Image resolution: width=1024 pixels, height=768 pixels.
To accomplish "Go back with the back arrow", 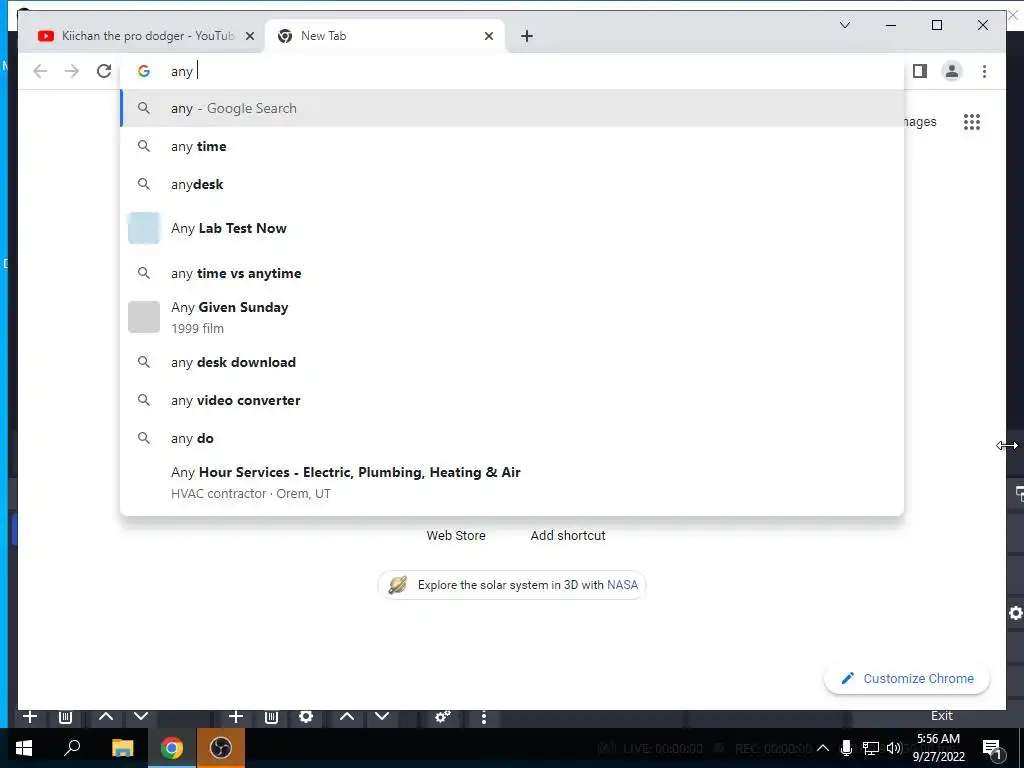I will 40,71.
